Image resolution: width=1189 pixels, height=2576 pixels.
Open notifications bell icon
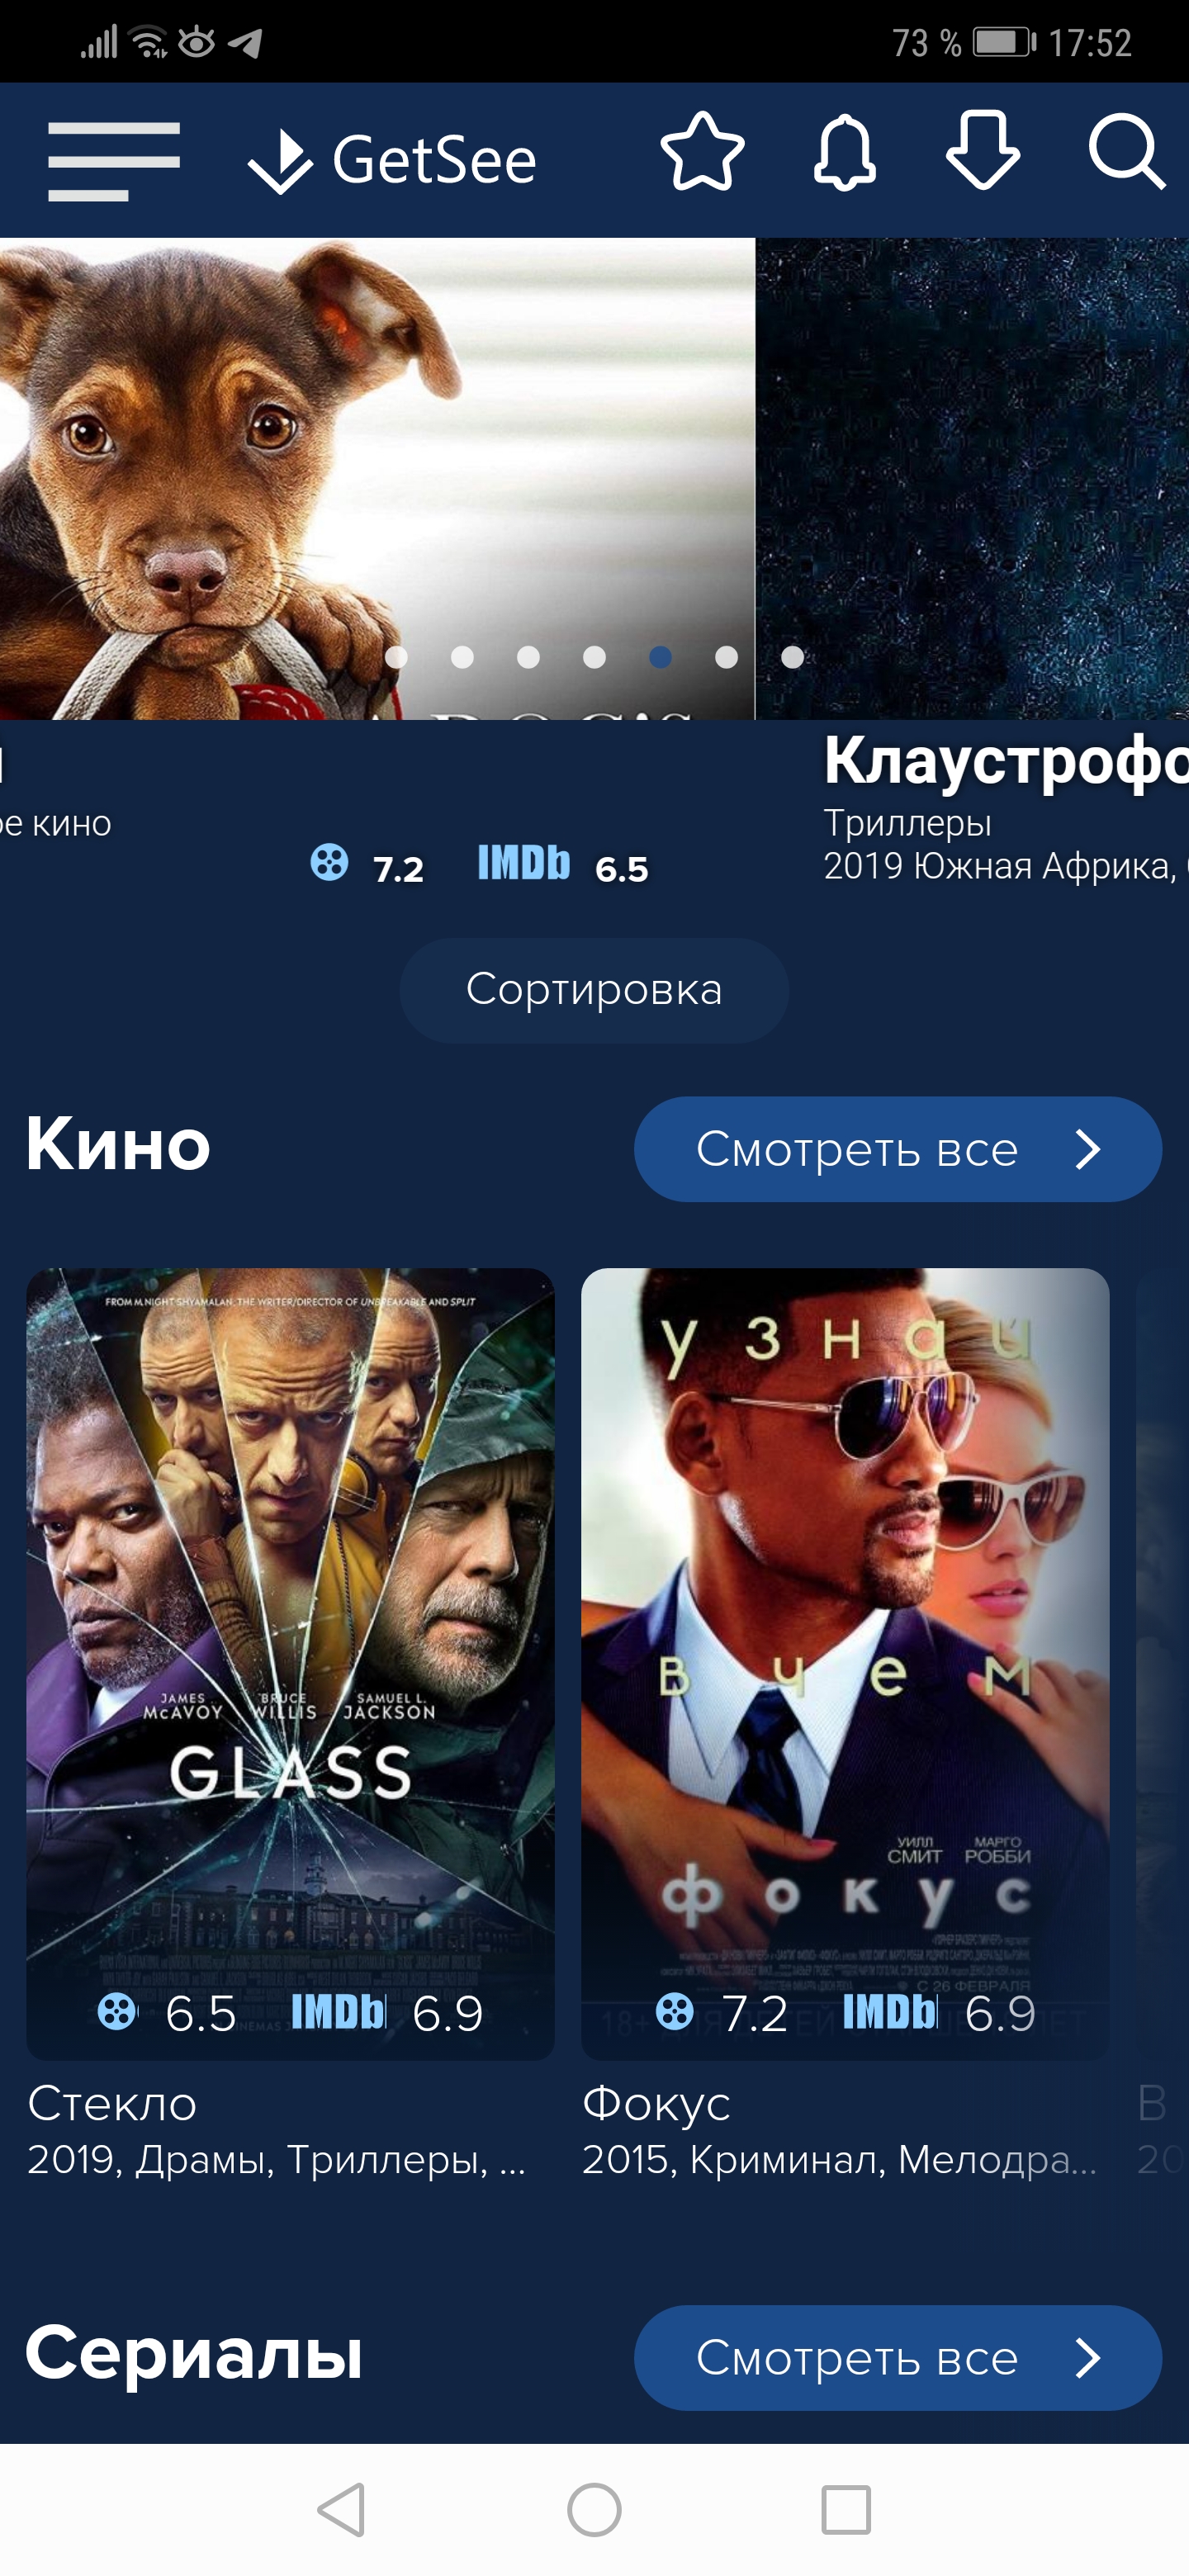844,152
